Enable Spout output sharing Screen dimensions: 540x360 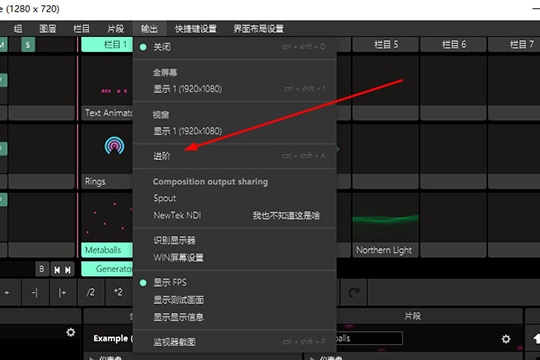tap(235, 198)
